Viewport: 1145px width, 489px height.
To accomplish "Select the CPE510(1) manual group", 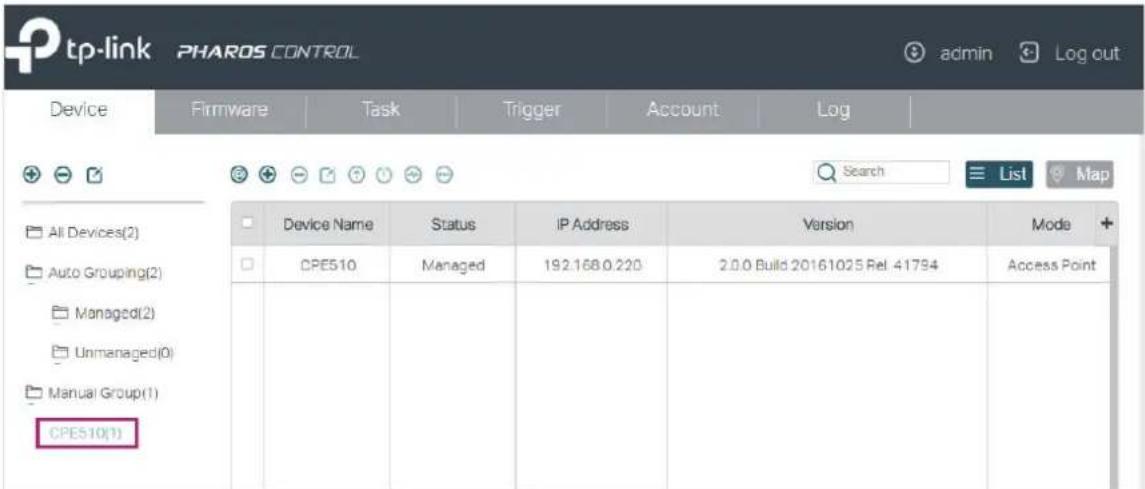I will coord(87,433).
